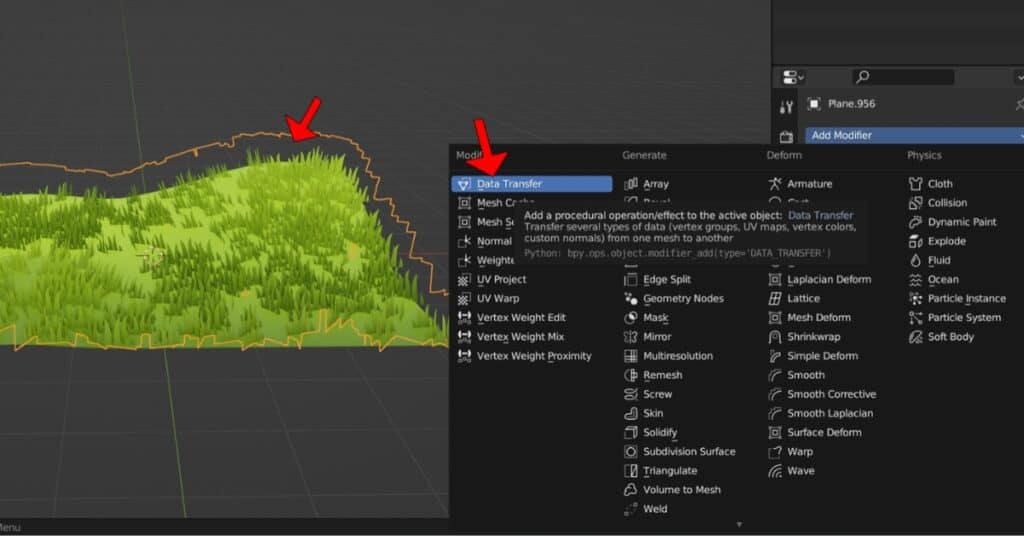
Task: Click the Volume to Mesh icon
Action: tap(631, 490)
